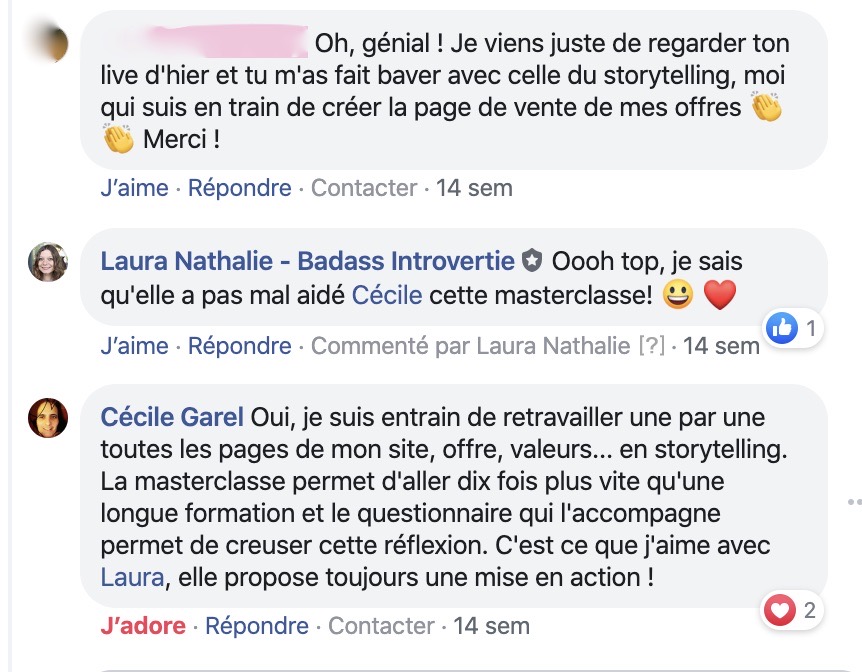This screenshot has width=862, height=672.
Task: Toggle J'aime on the first comment
Action: [x=134, y=187]
